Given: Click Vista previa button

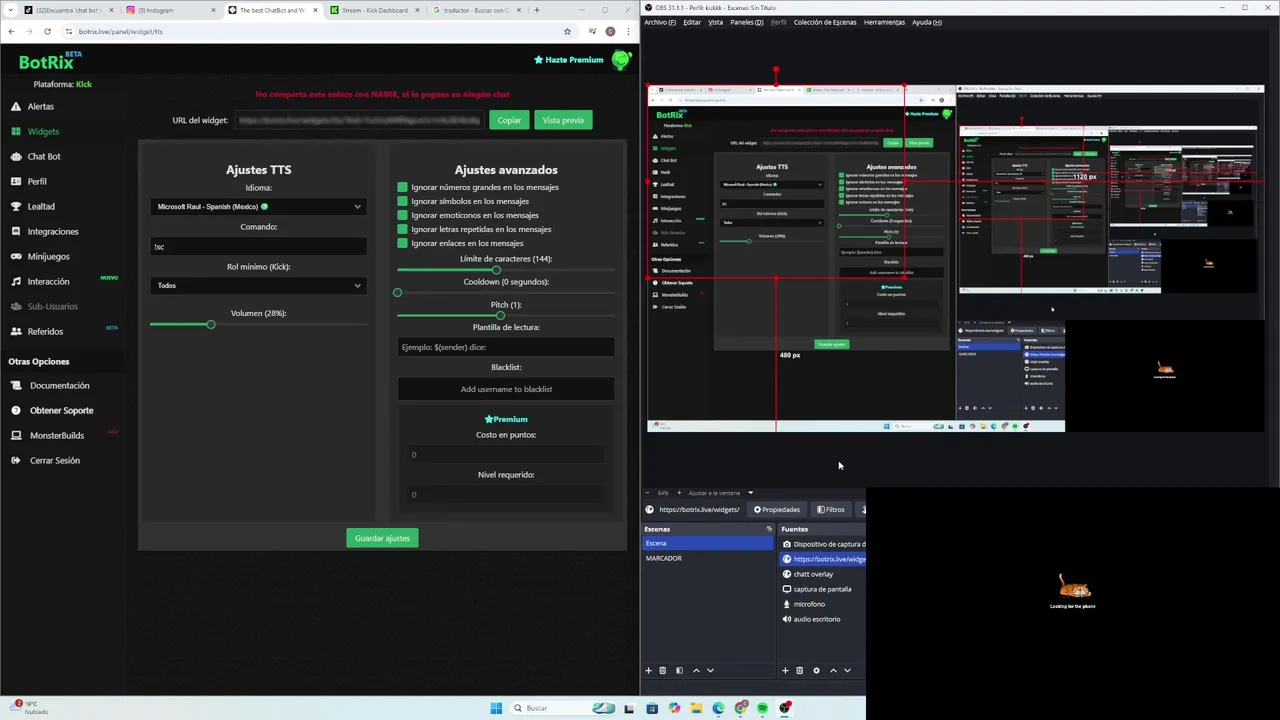Looking at the screenshot, I should [x=563, y=120].
